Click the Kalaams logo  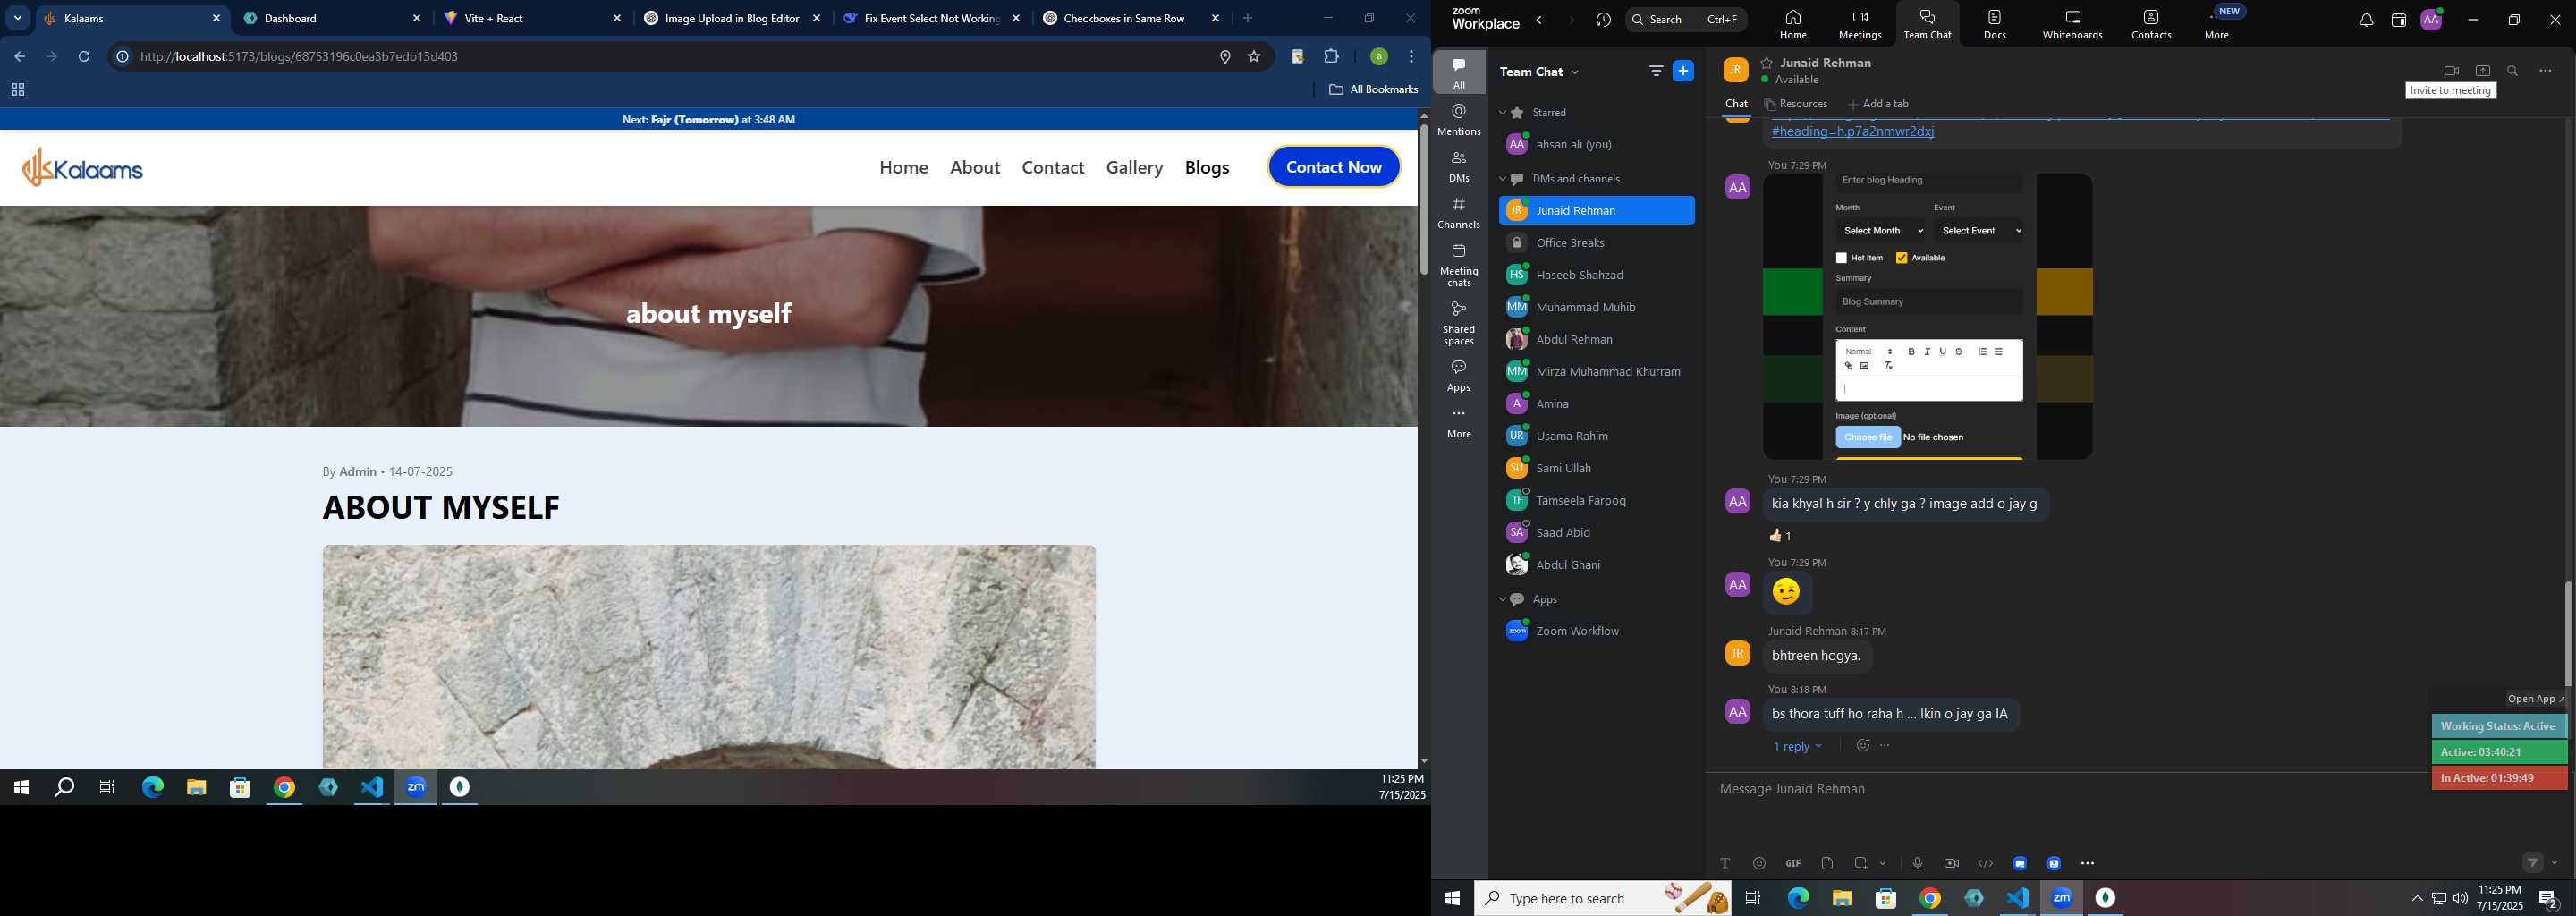(x=83, y=167)
